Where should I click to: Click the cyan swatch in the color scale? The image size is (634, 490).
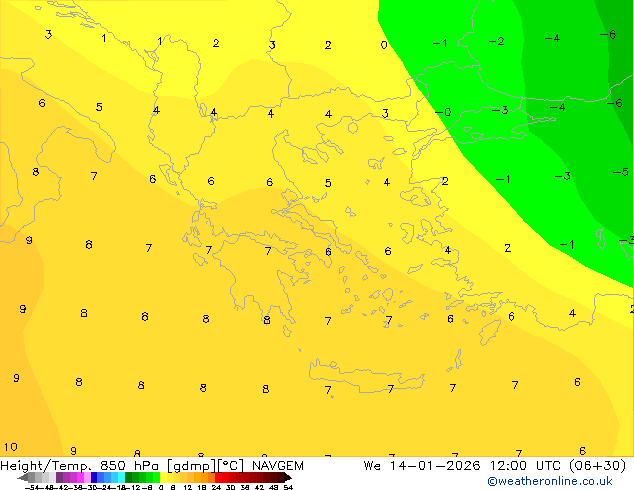(x=121, y=477)
